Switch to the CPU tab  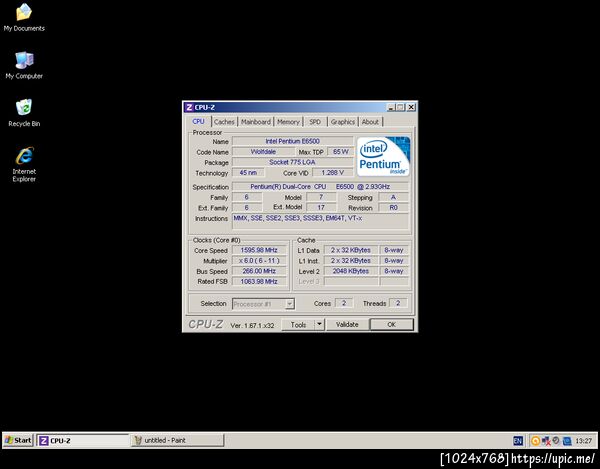(198, 121)
